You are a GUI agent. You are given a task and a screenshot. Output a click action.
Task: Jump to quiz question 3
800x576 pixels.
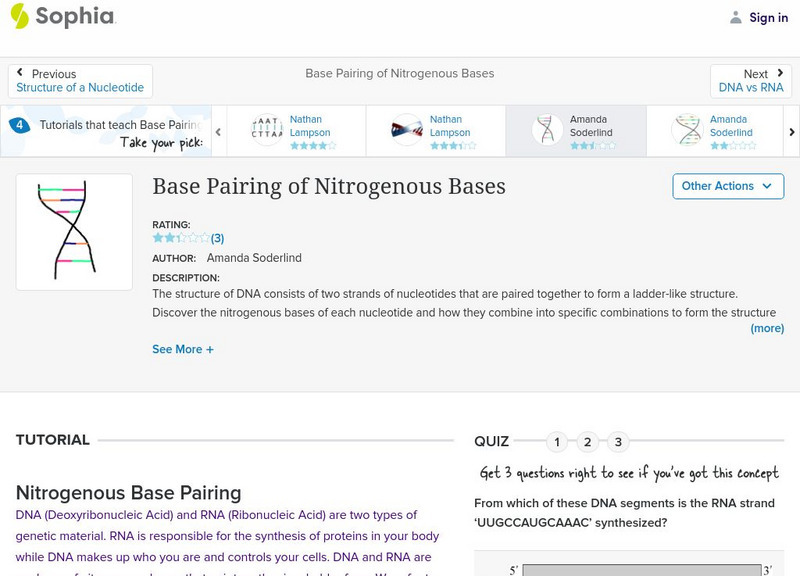pos(619,442)
